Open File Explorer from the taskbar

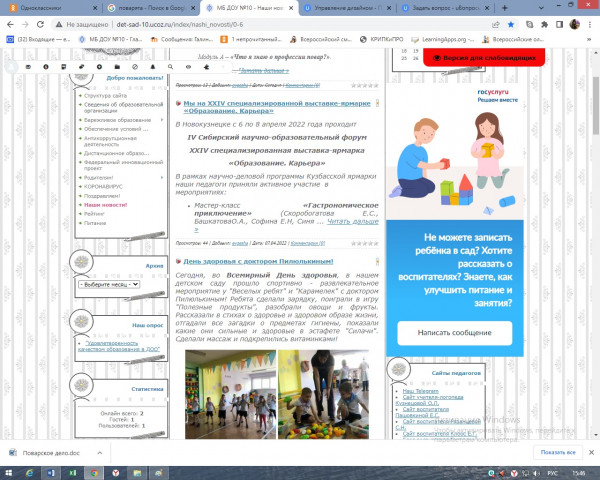click(137, 473)
